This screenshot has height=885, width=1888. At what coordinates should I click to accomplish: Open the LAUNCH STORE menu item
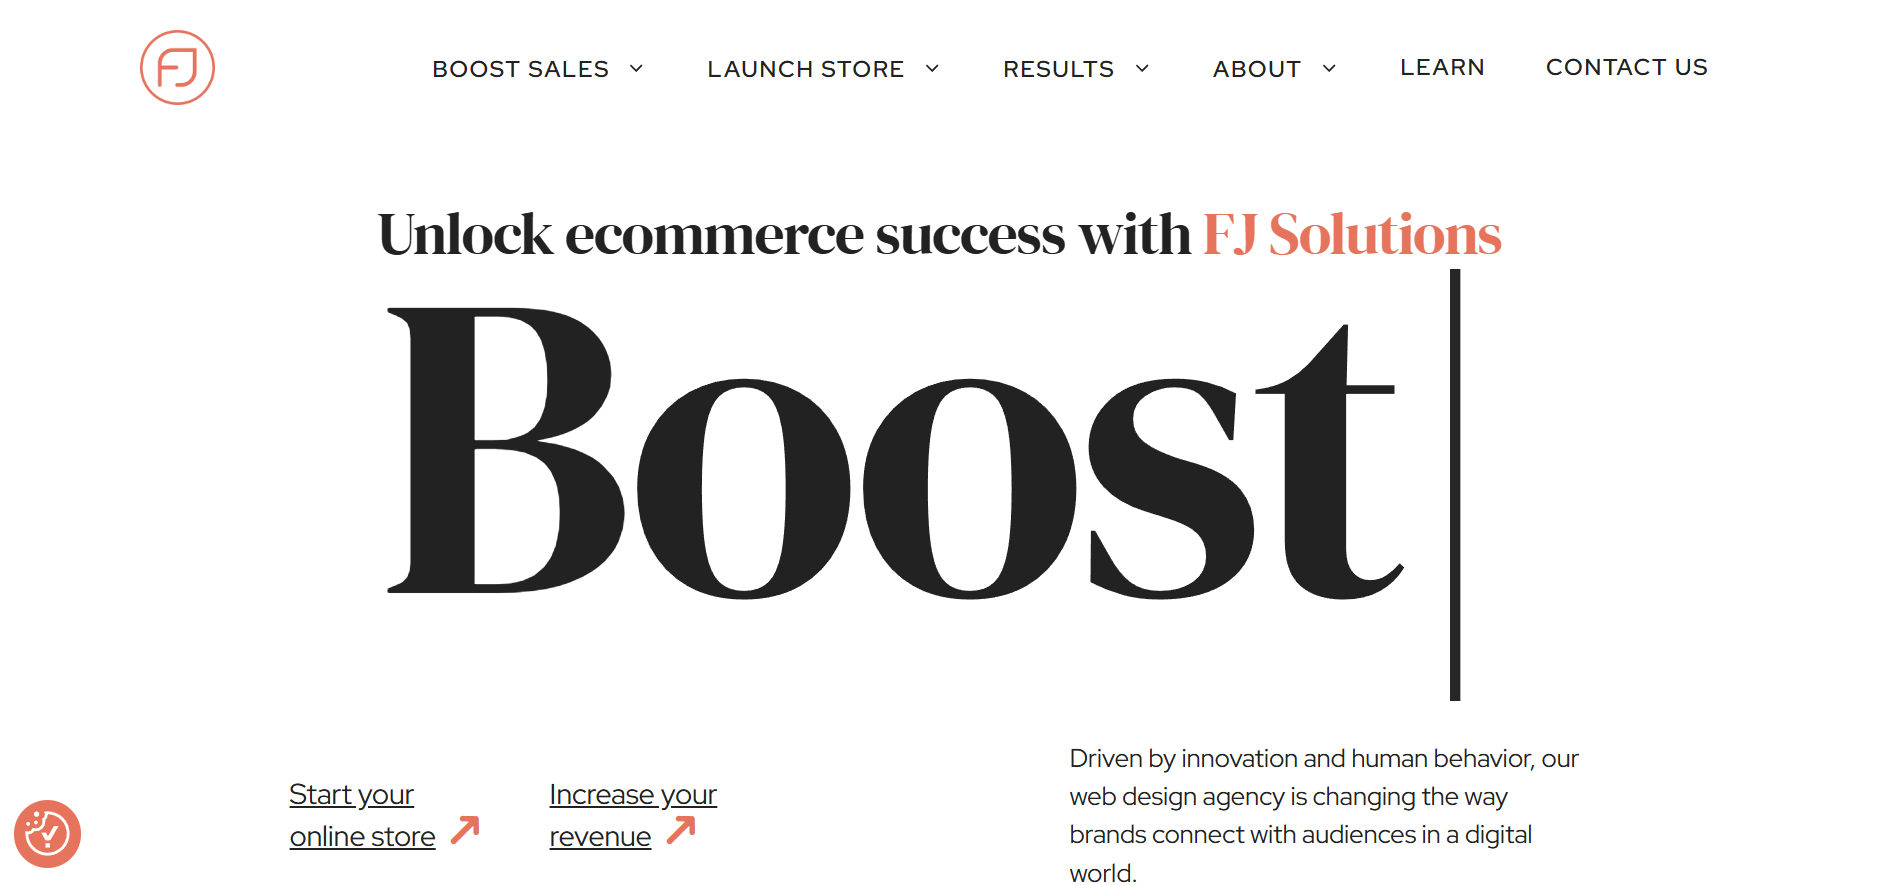(x=805, y=69)
